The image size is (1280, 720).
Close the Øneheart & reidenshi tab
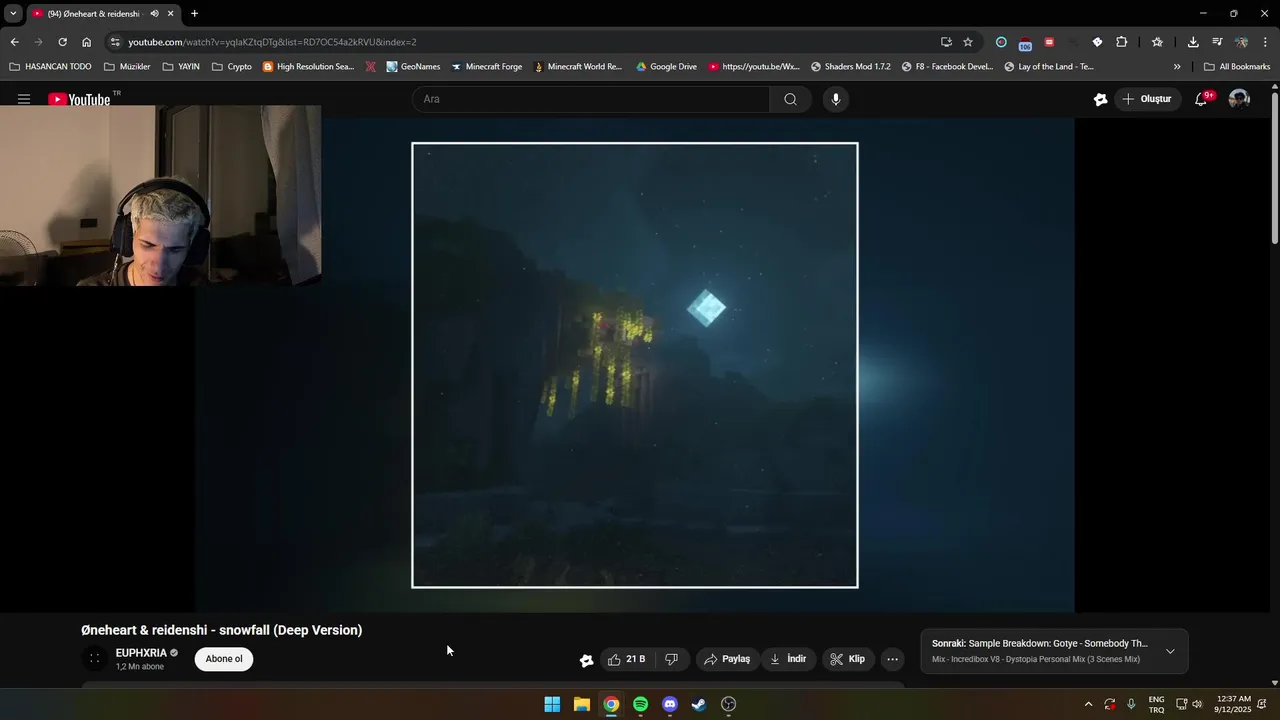(170, 14)
